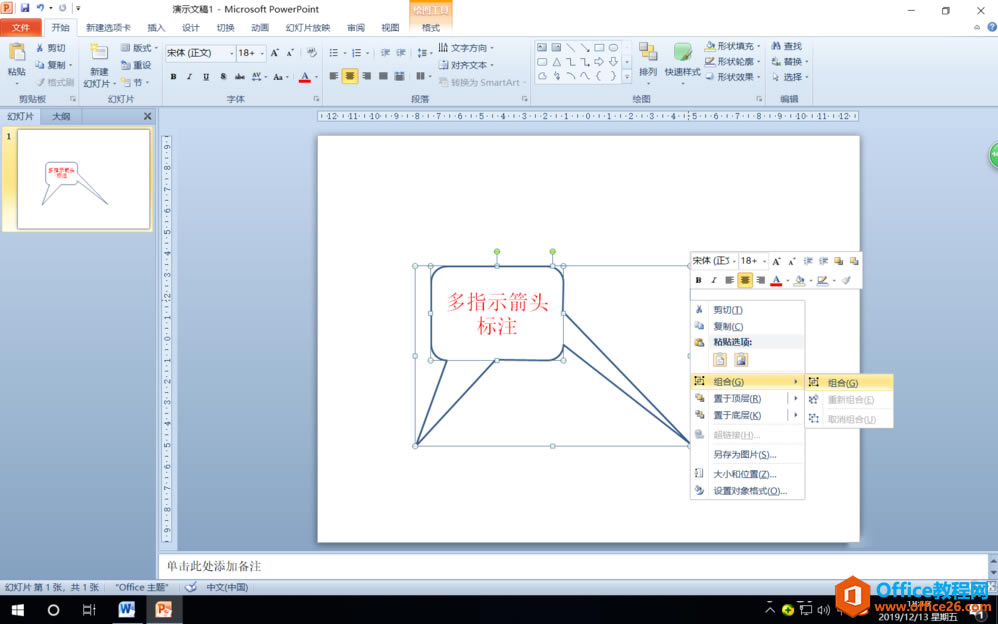Image resolution: width=998 pixels, height=624 pixels.
Task: Select the arrow shape in the drawing gallery
Action: [x=599, y=61]
